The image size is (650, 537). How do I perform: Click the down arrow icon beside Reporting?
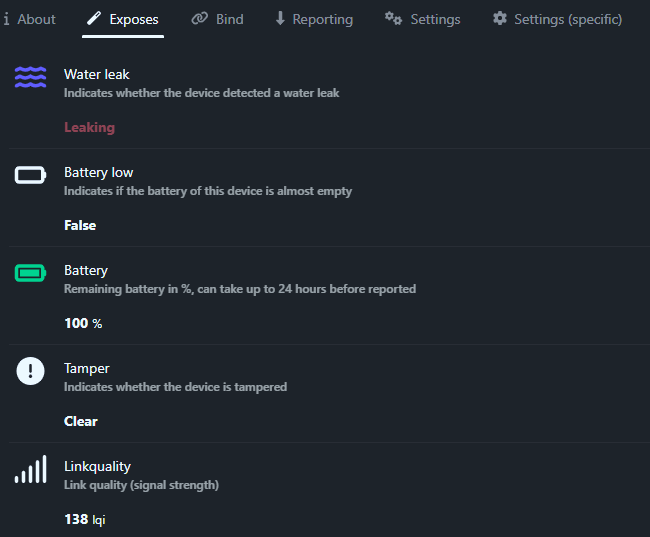tap(280, 19)
